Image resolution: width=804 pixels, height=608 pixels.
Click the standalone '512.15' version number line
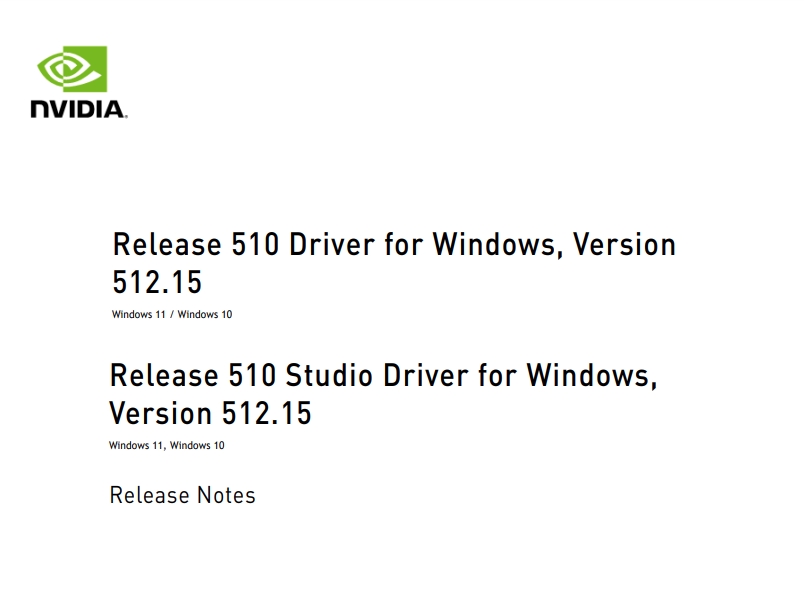tap(157, 282)
